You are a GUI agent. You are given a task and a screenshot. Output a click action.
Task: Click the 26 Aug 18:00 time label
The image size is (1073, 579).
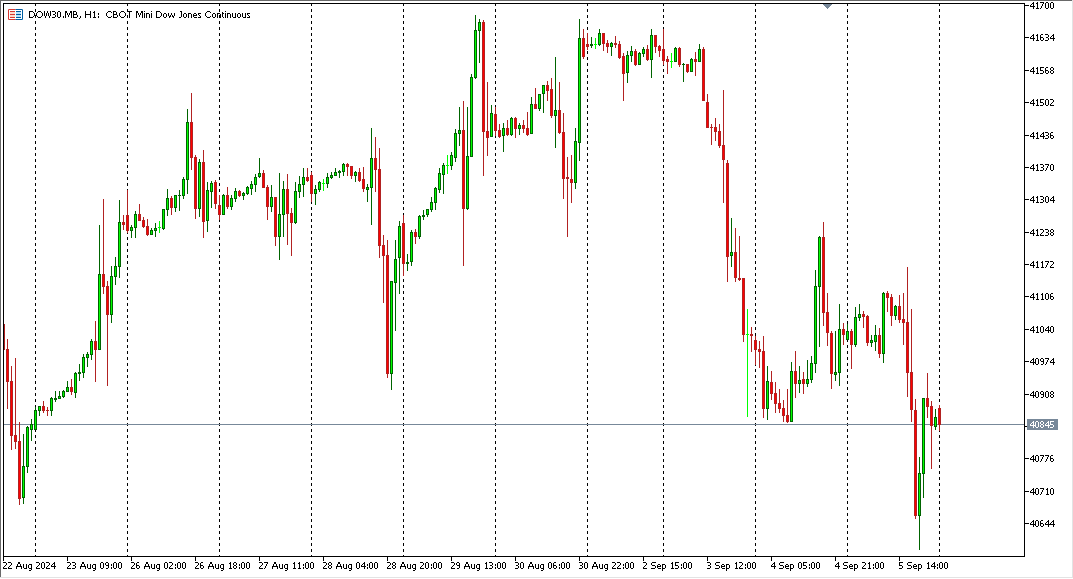[x=222, y=566]
